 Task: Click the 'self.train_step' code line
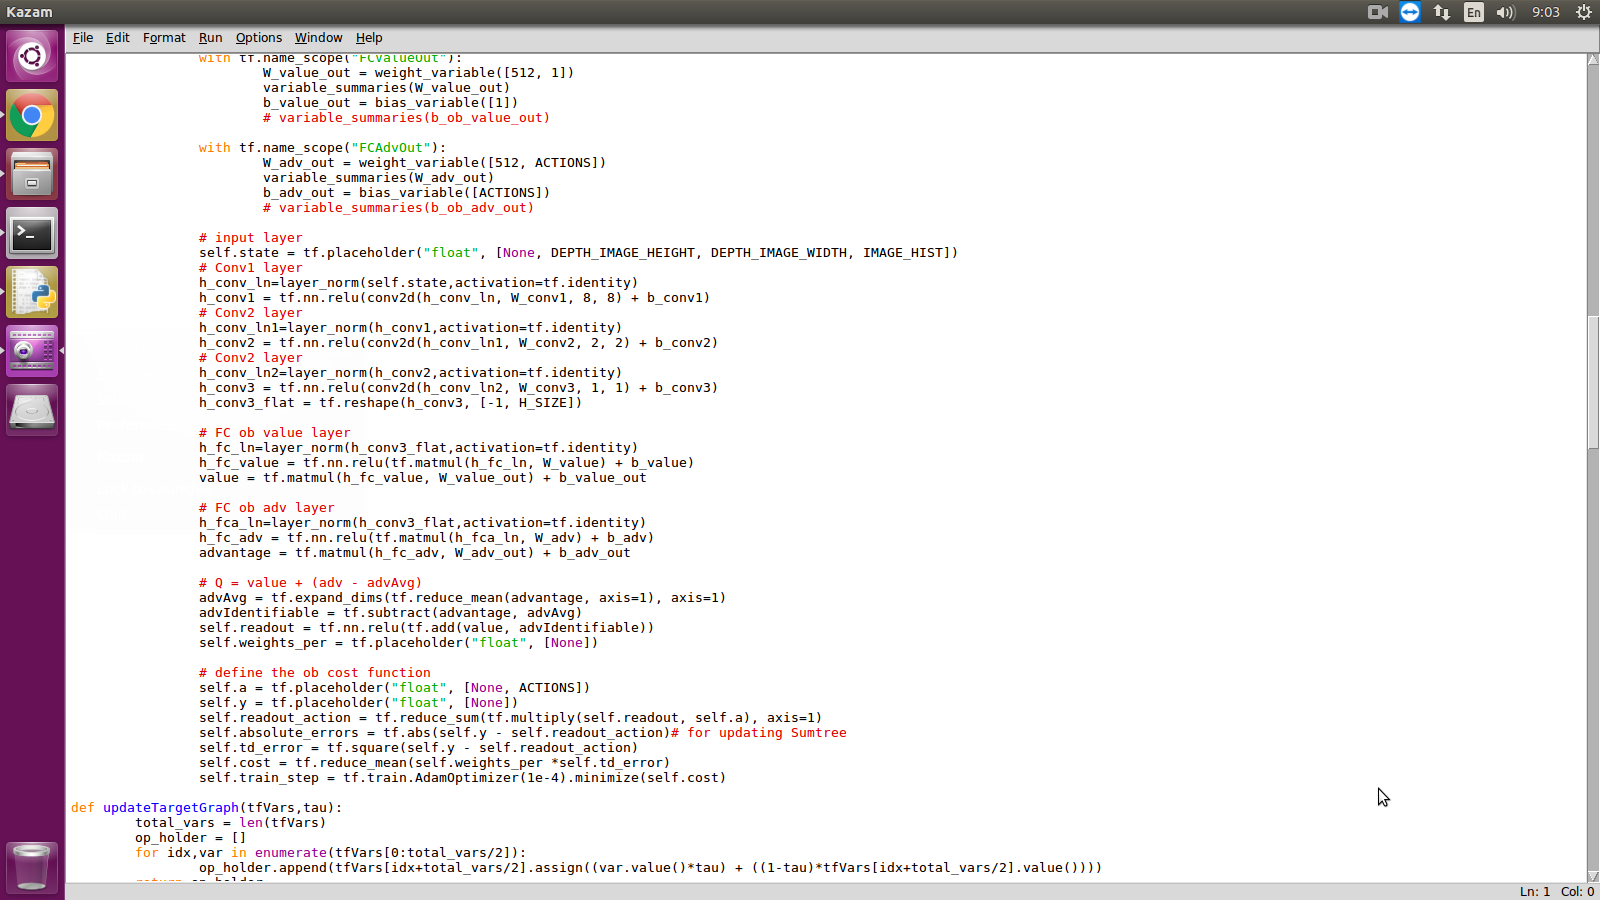tap(462, 777)
